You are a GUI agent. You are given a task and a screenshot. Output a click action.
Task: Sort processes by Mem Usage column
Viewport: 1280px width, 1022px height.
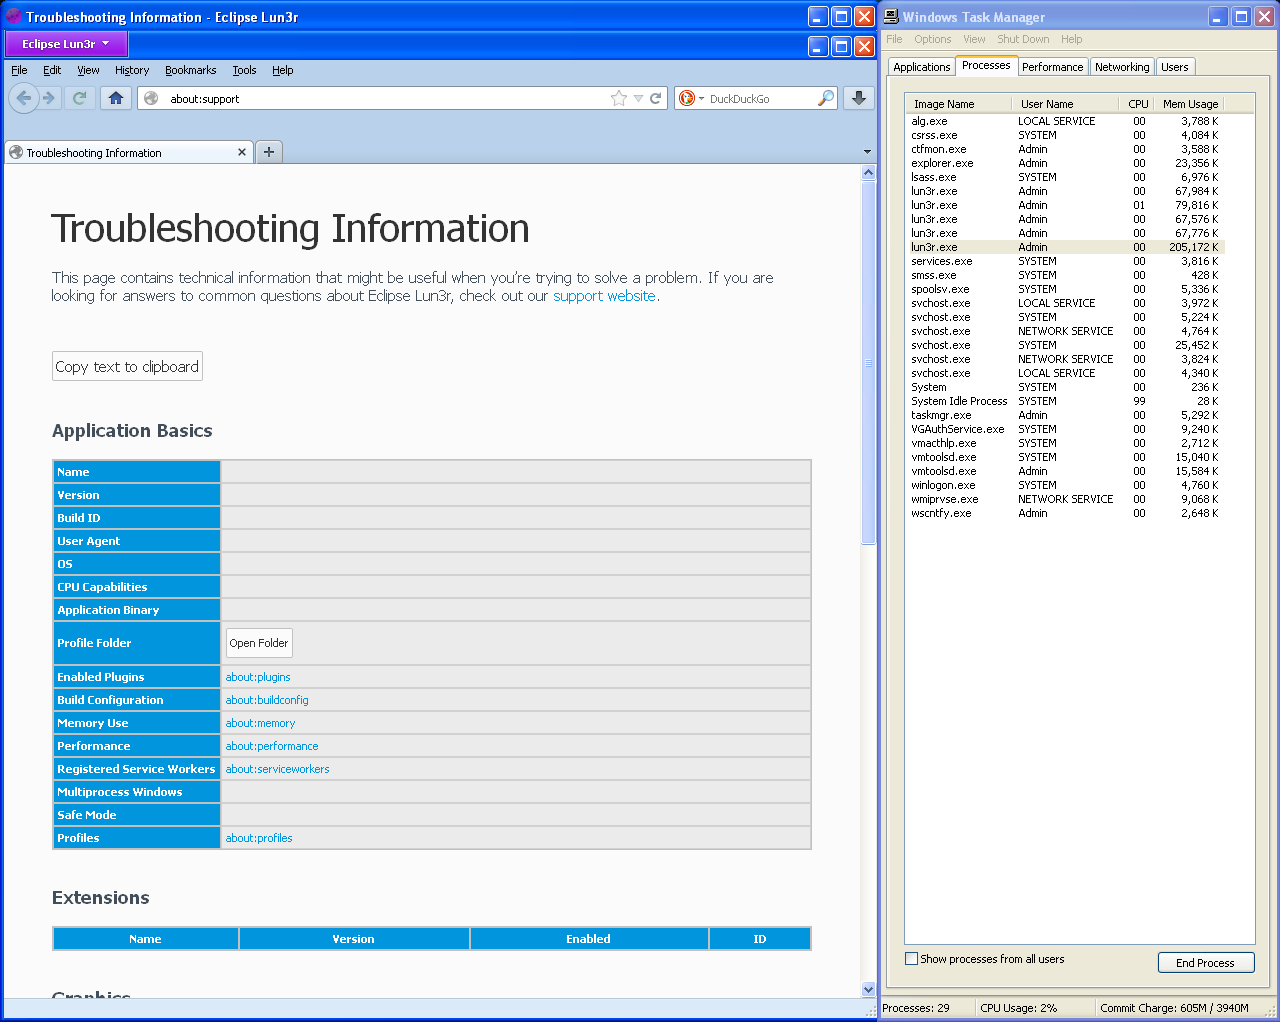point(1189,104)
